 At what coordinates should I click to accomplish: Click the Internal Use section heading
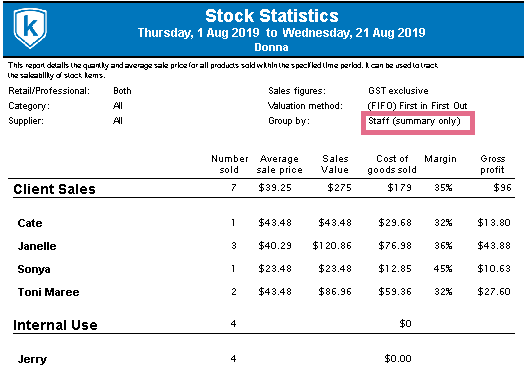tap(55, 325)
